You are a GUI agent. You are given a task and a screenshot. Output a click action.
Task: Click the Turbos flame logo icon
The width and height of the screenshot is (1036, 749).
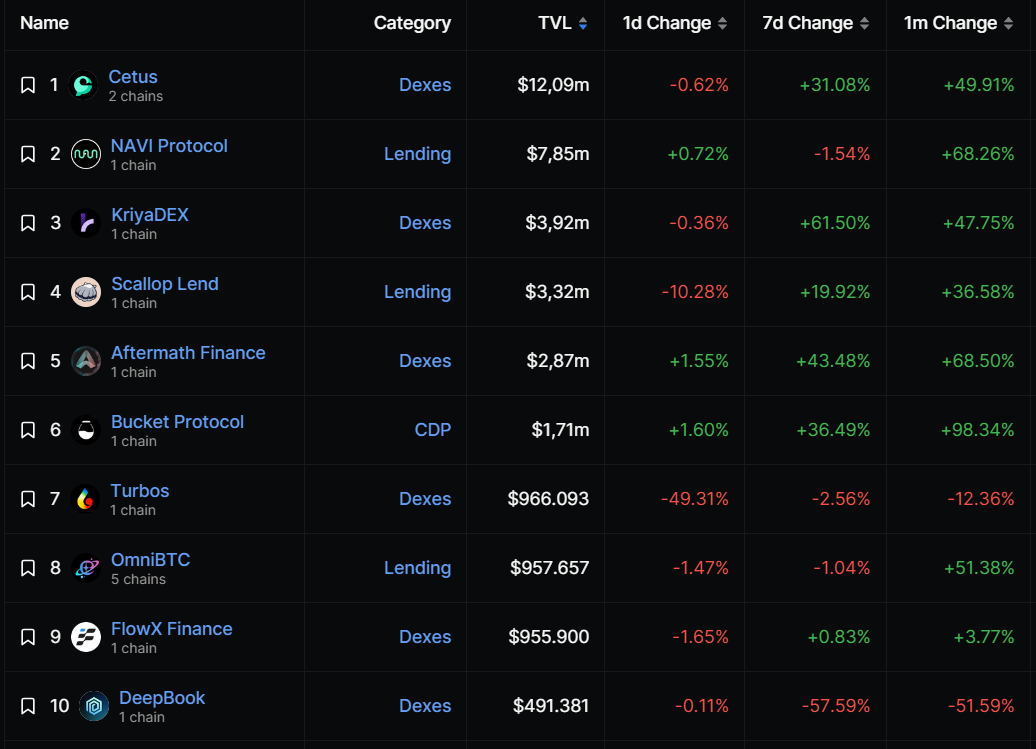coord(86,499)
